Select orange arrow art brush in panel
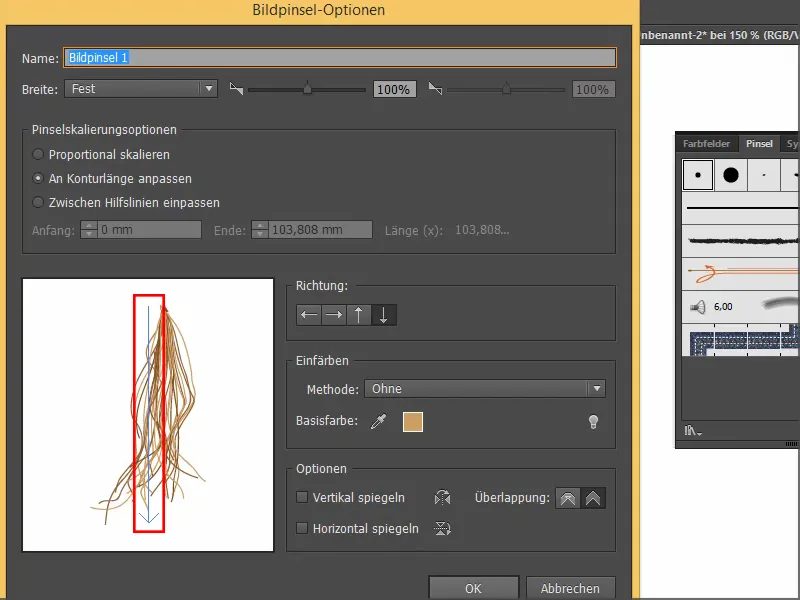 [741, 274]
